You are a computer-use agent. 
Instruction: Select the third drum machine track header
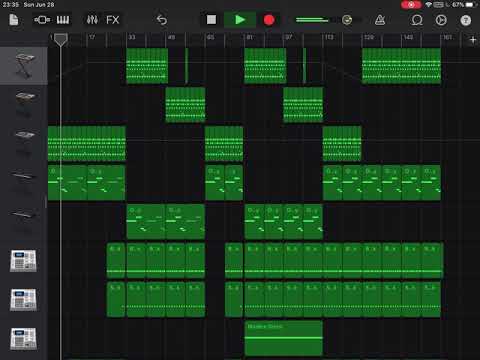tap(23, 338)
